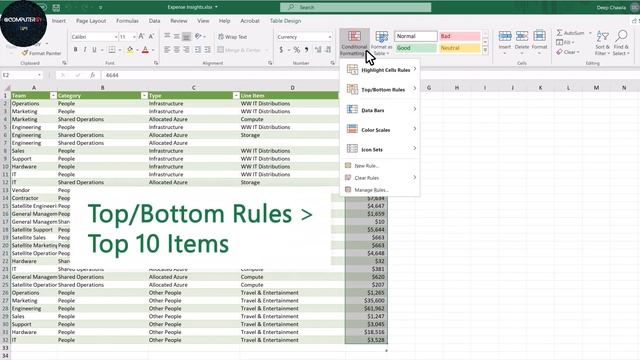The height and width of the screenshot is (360, 640).
Task: Expand the cell styles gallery More arrow
Action: click(x=485, y=51)
